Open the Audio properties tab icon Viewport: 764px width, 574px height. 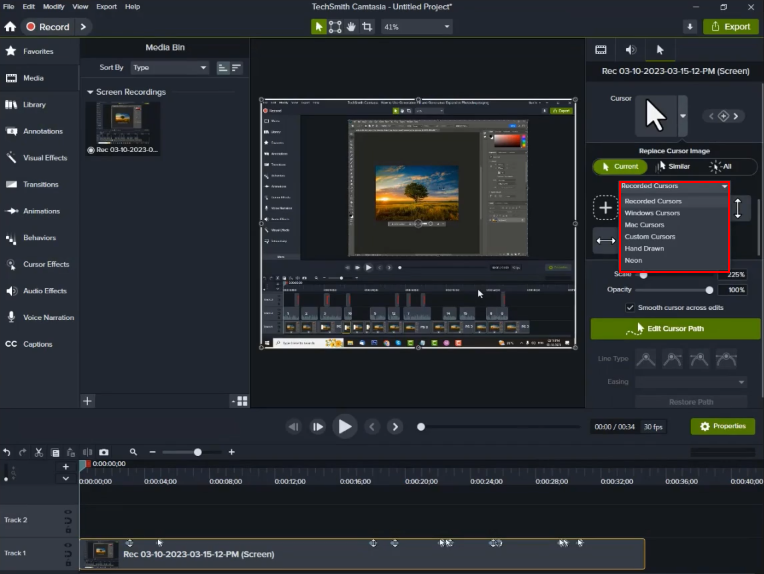click(x=630, y=49)
